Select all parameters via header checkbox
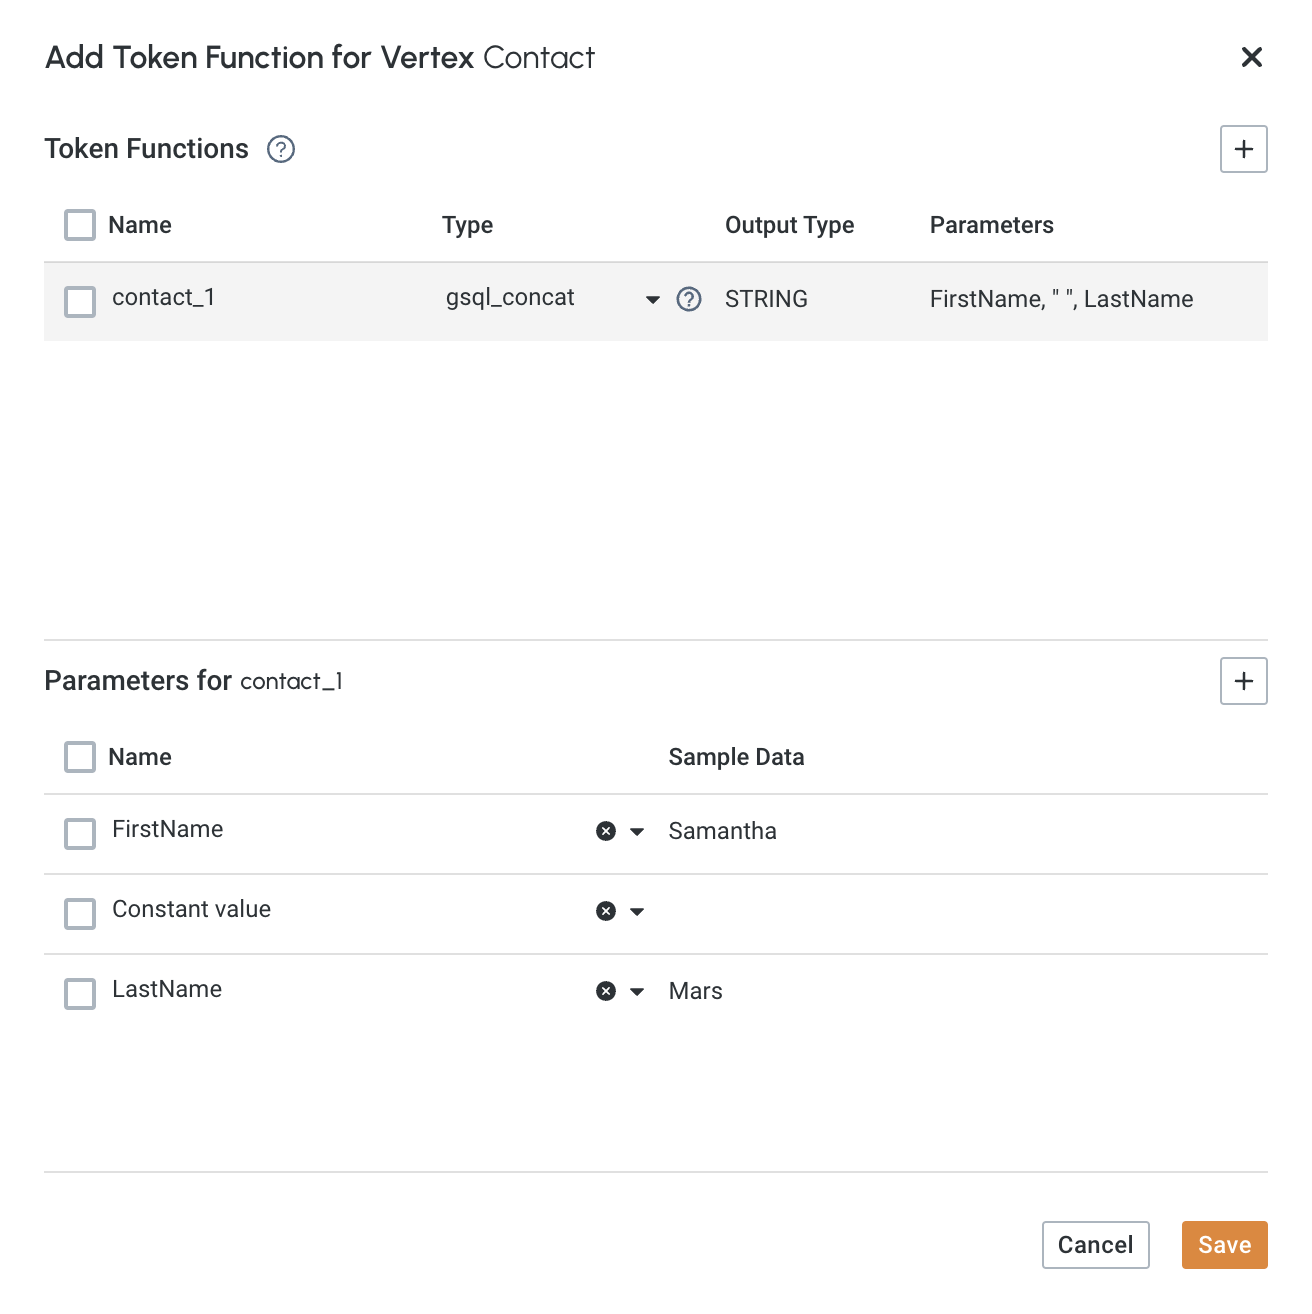The image size is (1312, 1314). (80, 757)
